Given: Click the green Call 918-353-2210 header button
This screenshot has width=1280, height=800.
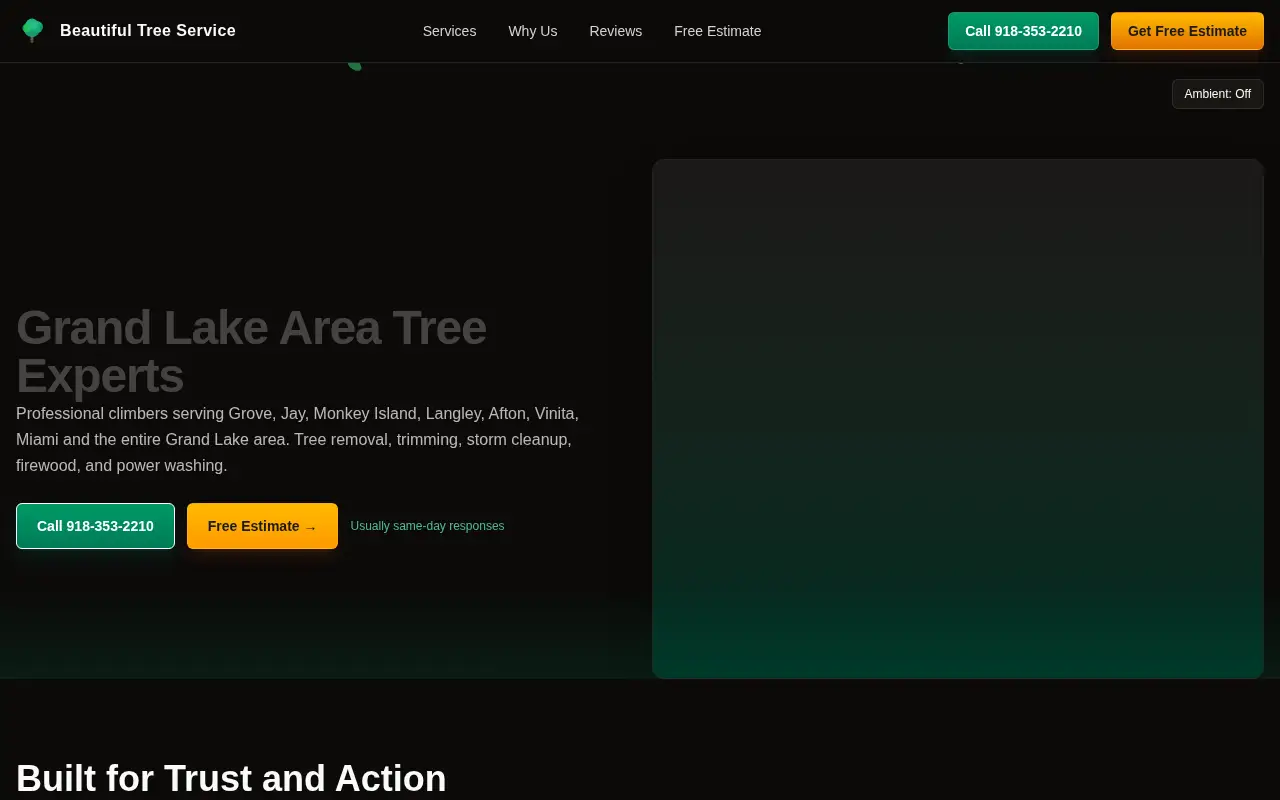Looking at the screenshot, I should coord(1023,31).
